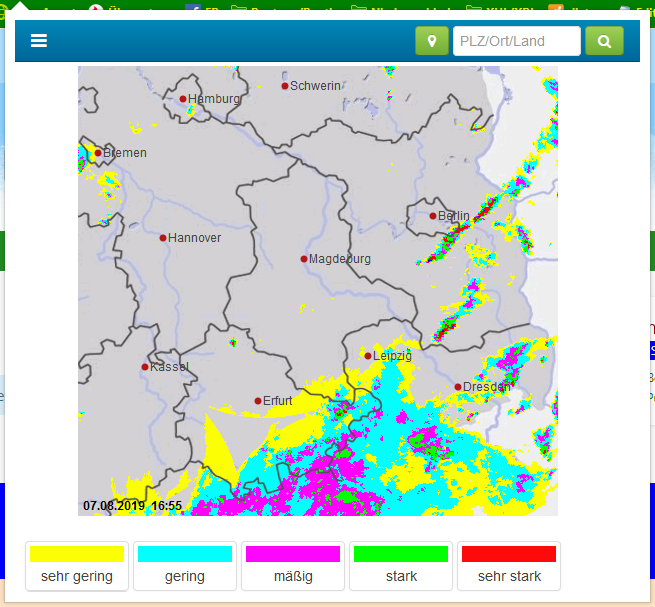
Task: Open the hamburger menu
Action: [39, 41]
